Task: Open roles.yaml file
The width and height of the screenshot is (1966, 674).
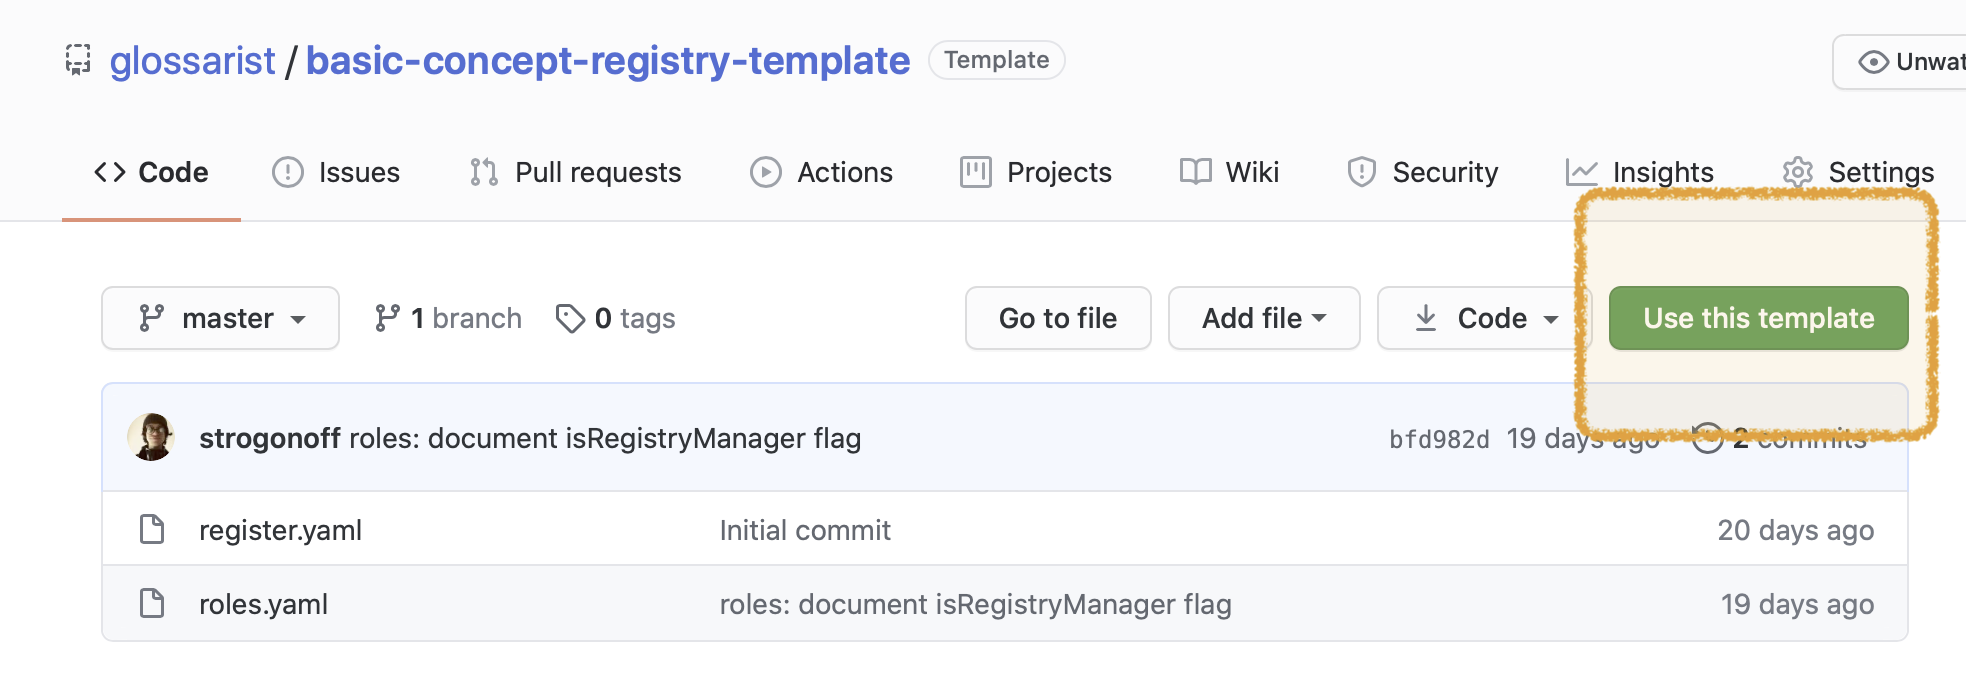Action: (263, 604)
